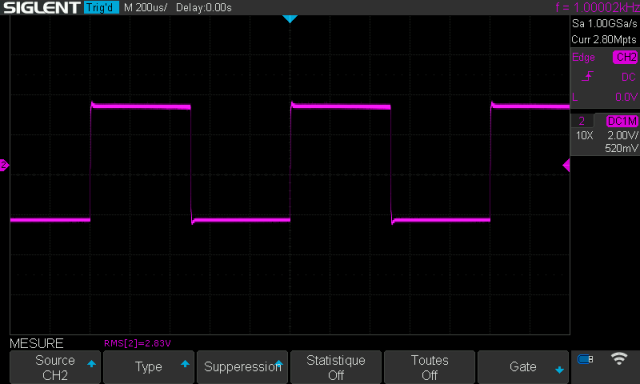The height and width of the screenshot is (384, 640).
Task: Click the RMS[2]=2.83V measurement
Action: click(138, 343)
